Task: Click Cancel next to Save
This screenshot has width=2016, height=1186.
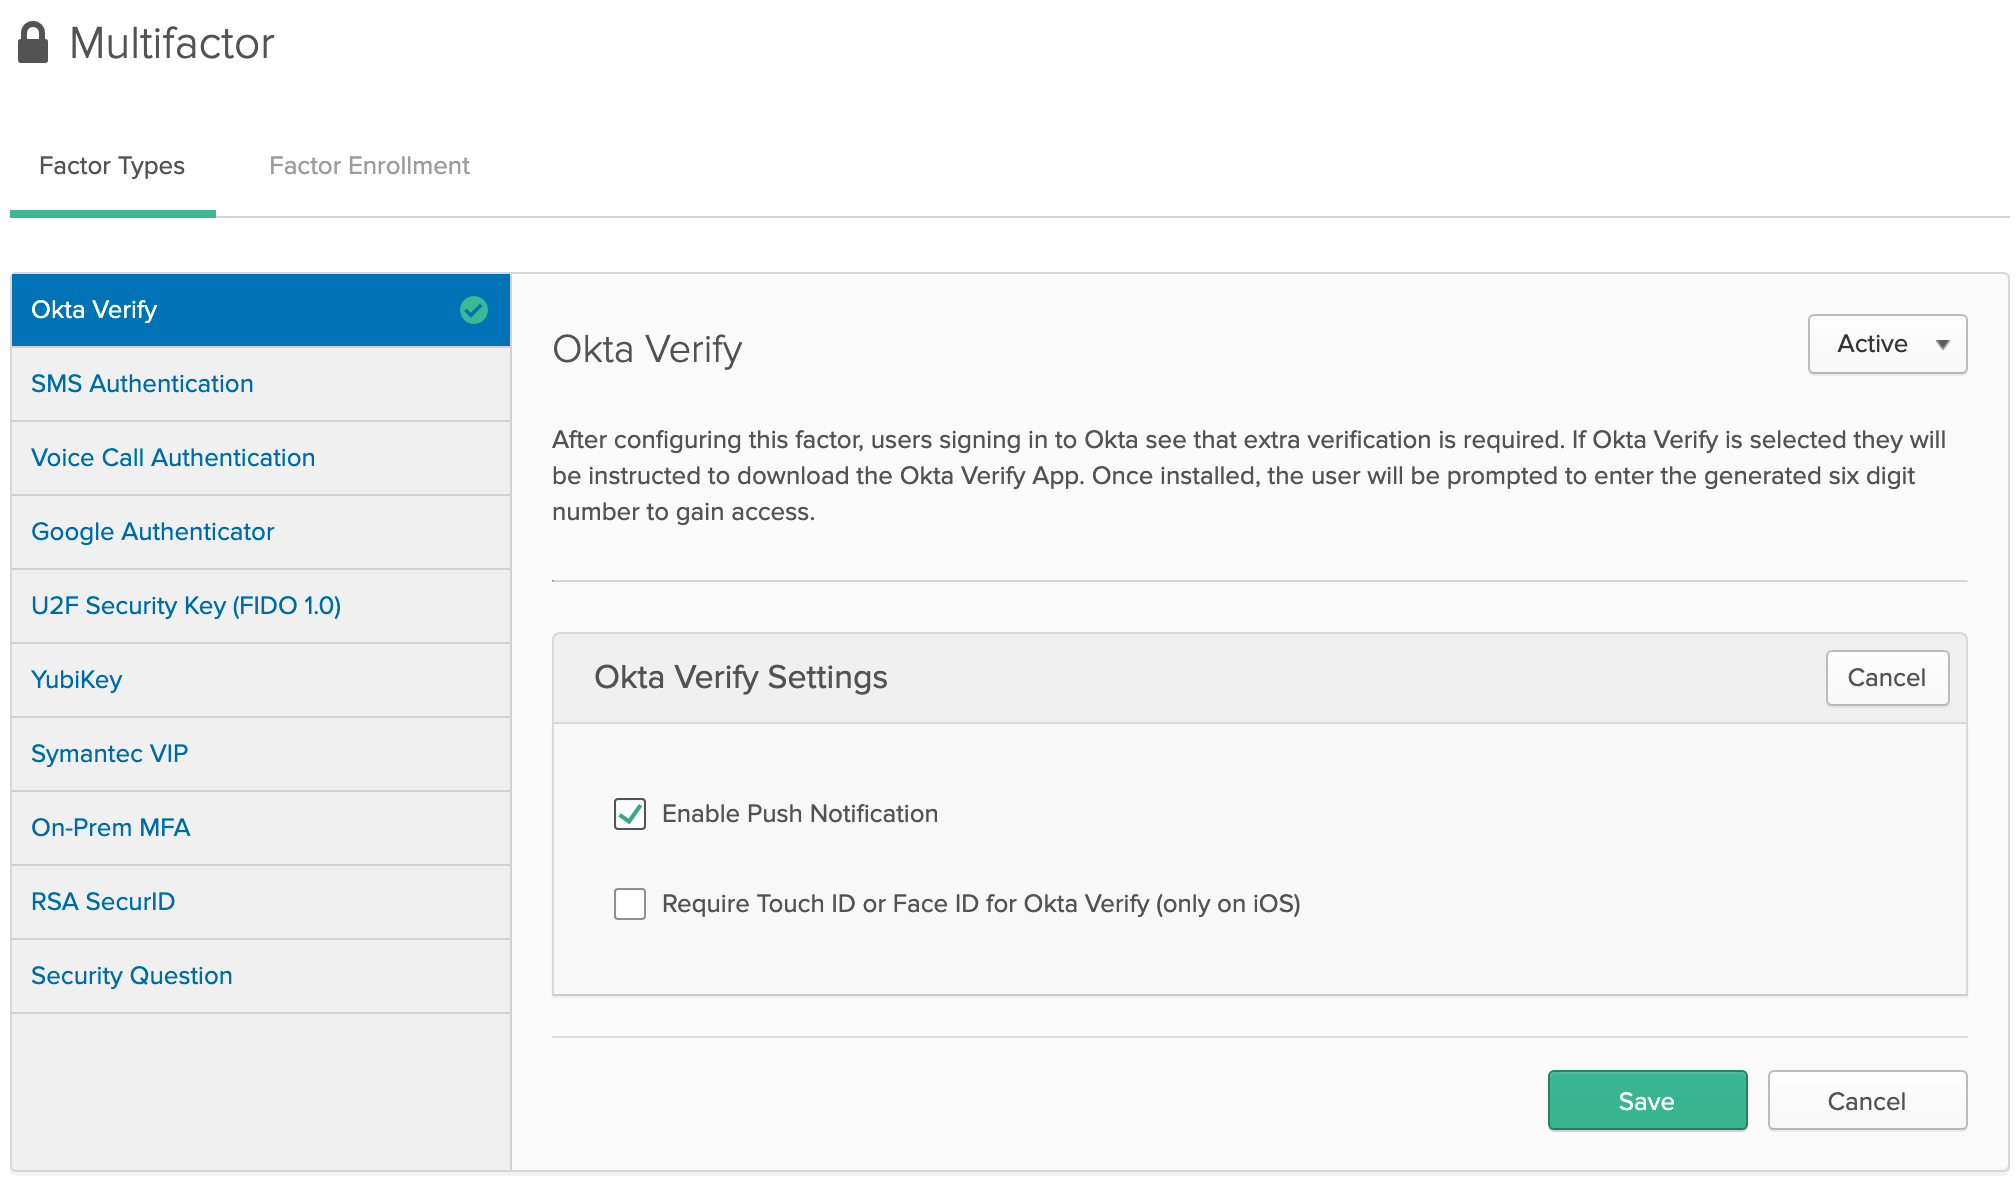Action: click(x=1866, y=1101)
